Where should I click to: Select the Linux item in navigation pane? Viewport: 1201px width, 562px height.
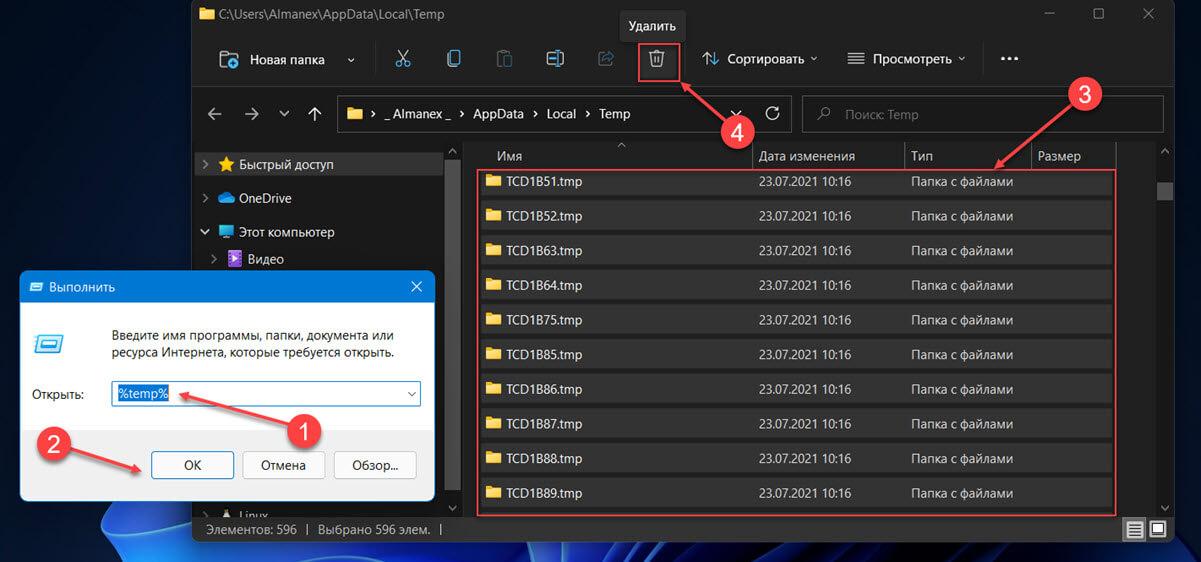tap(253, 514)
